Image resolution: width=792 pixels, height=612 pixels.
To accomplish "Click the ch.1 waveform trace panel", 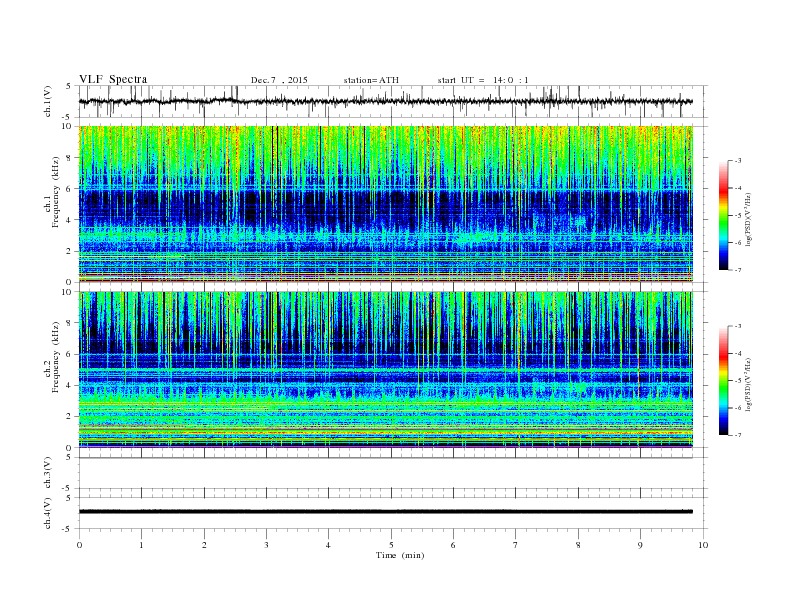I will pyautogui.click(x=393, y=101).
